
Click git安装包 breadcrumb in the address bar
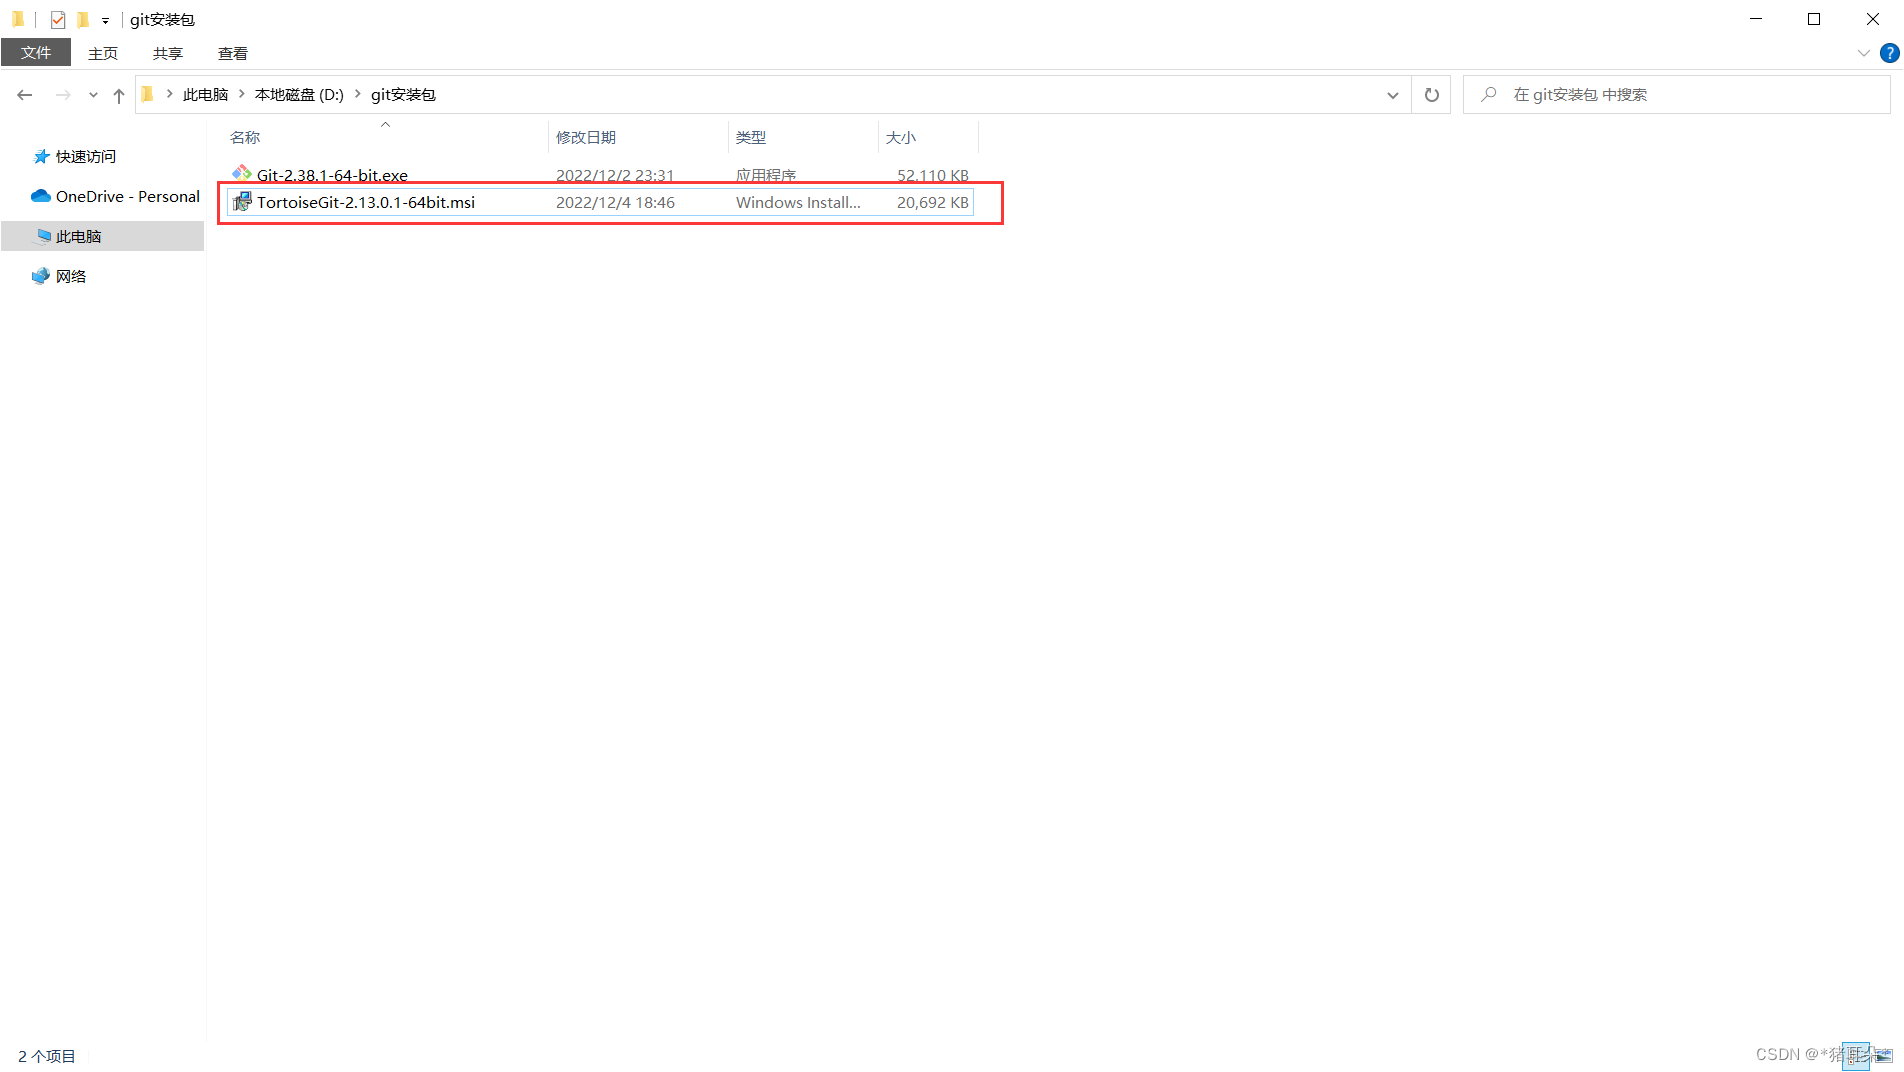[403, 95]
